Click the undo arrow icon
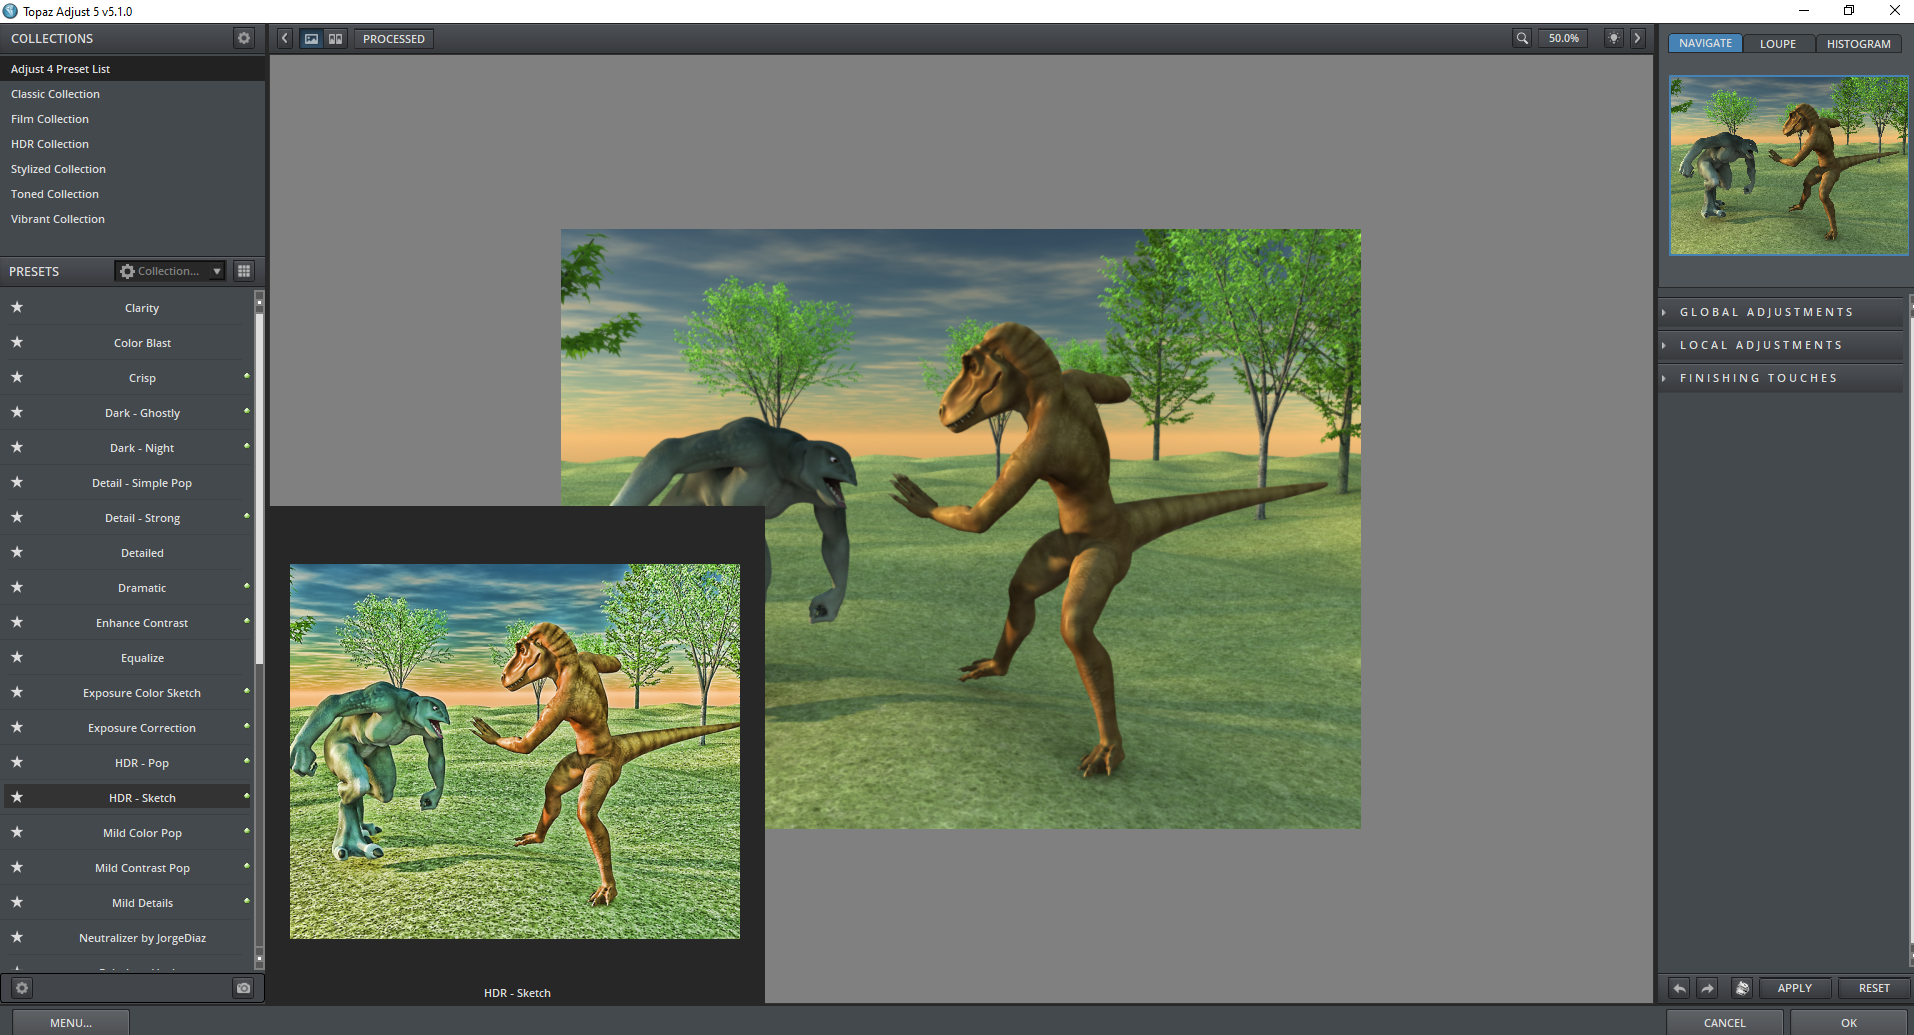 point(1680,988)
